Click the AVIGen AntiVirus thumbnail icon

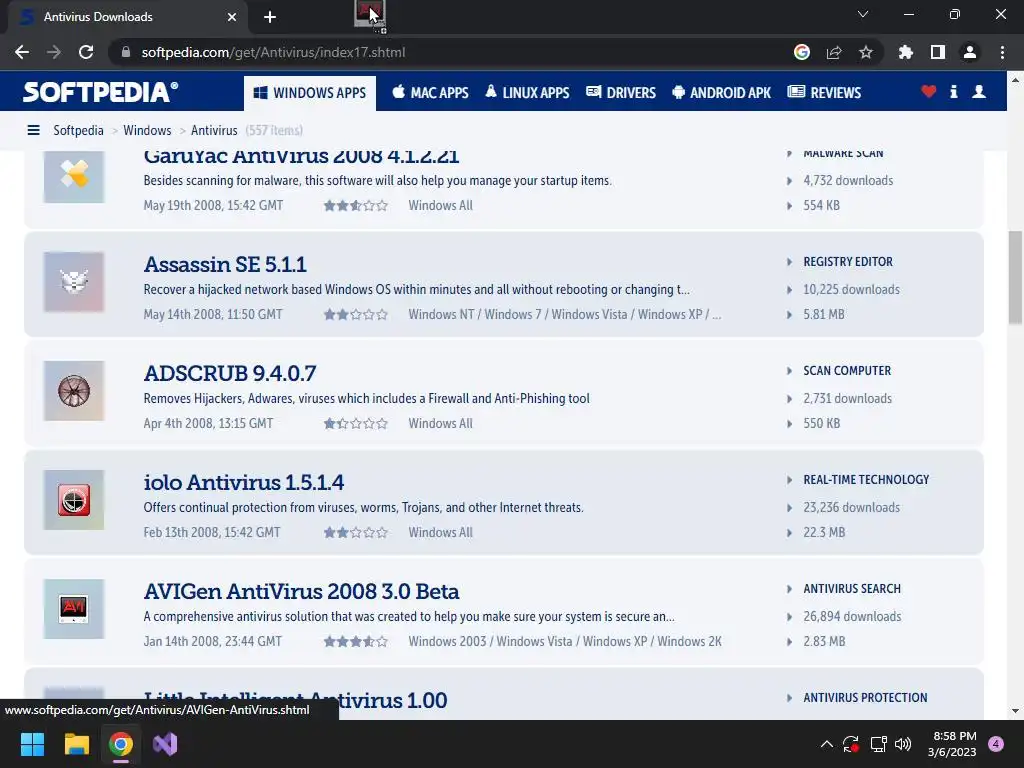tap(74, 609)
